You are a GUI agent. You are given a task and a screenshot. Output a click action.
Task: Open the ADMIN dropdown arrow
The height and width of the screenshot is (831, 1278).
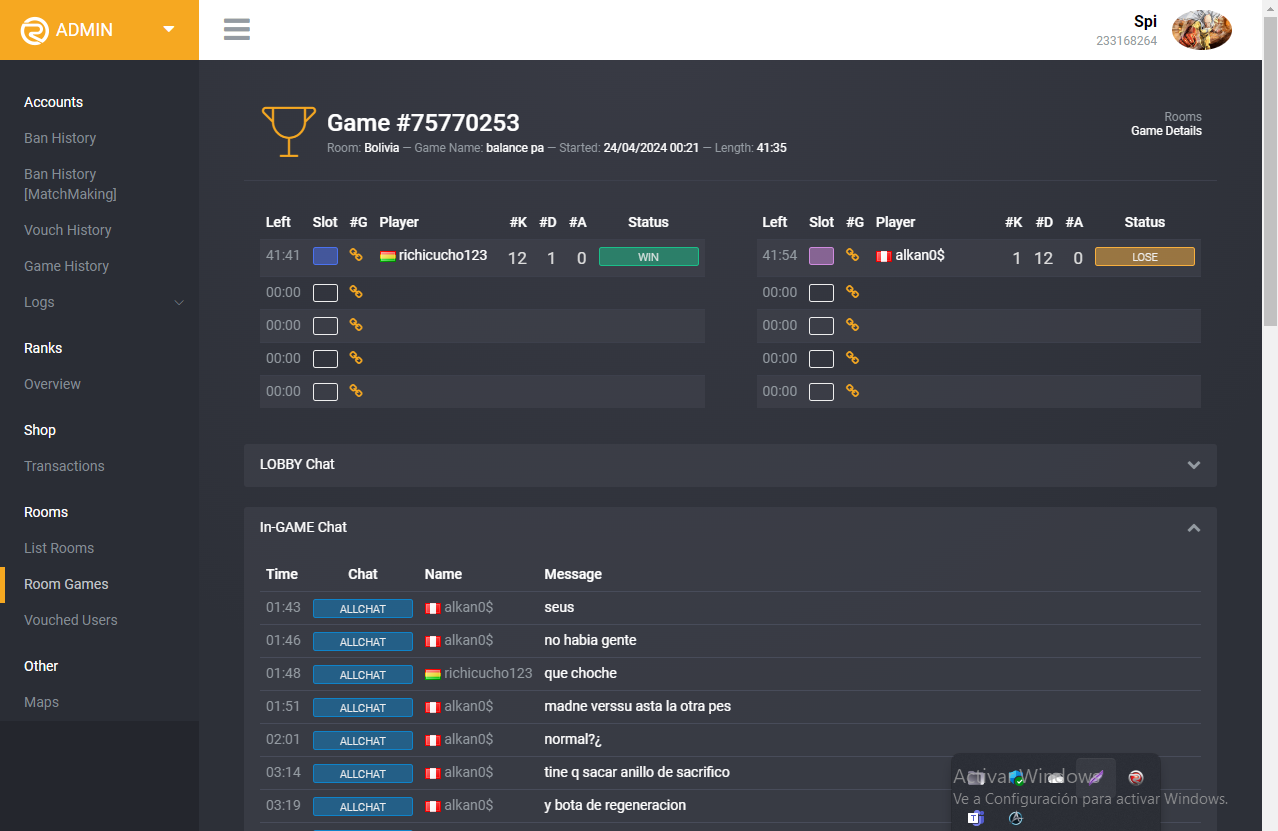pos(169,29)
